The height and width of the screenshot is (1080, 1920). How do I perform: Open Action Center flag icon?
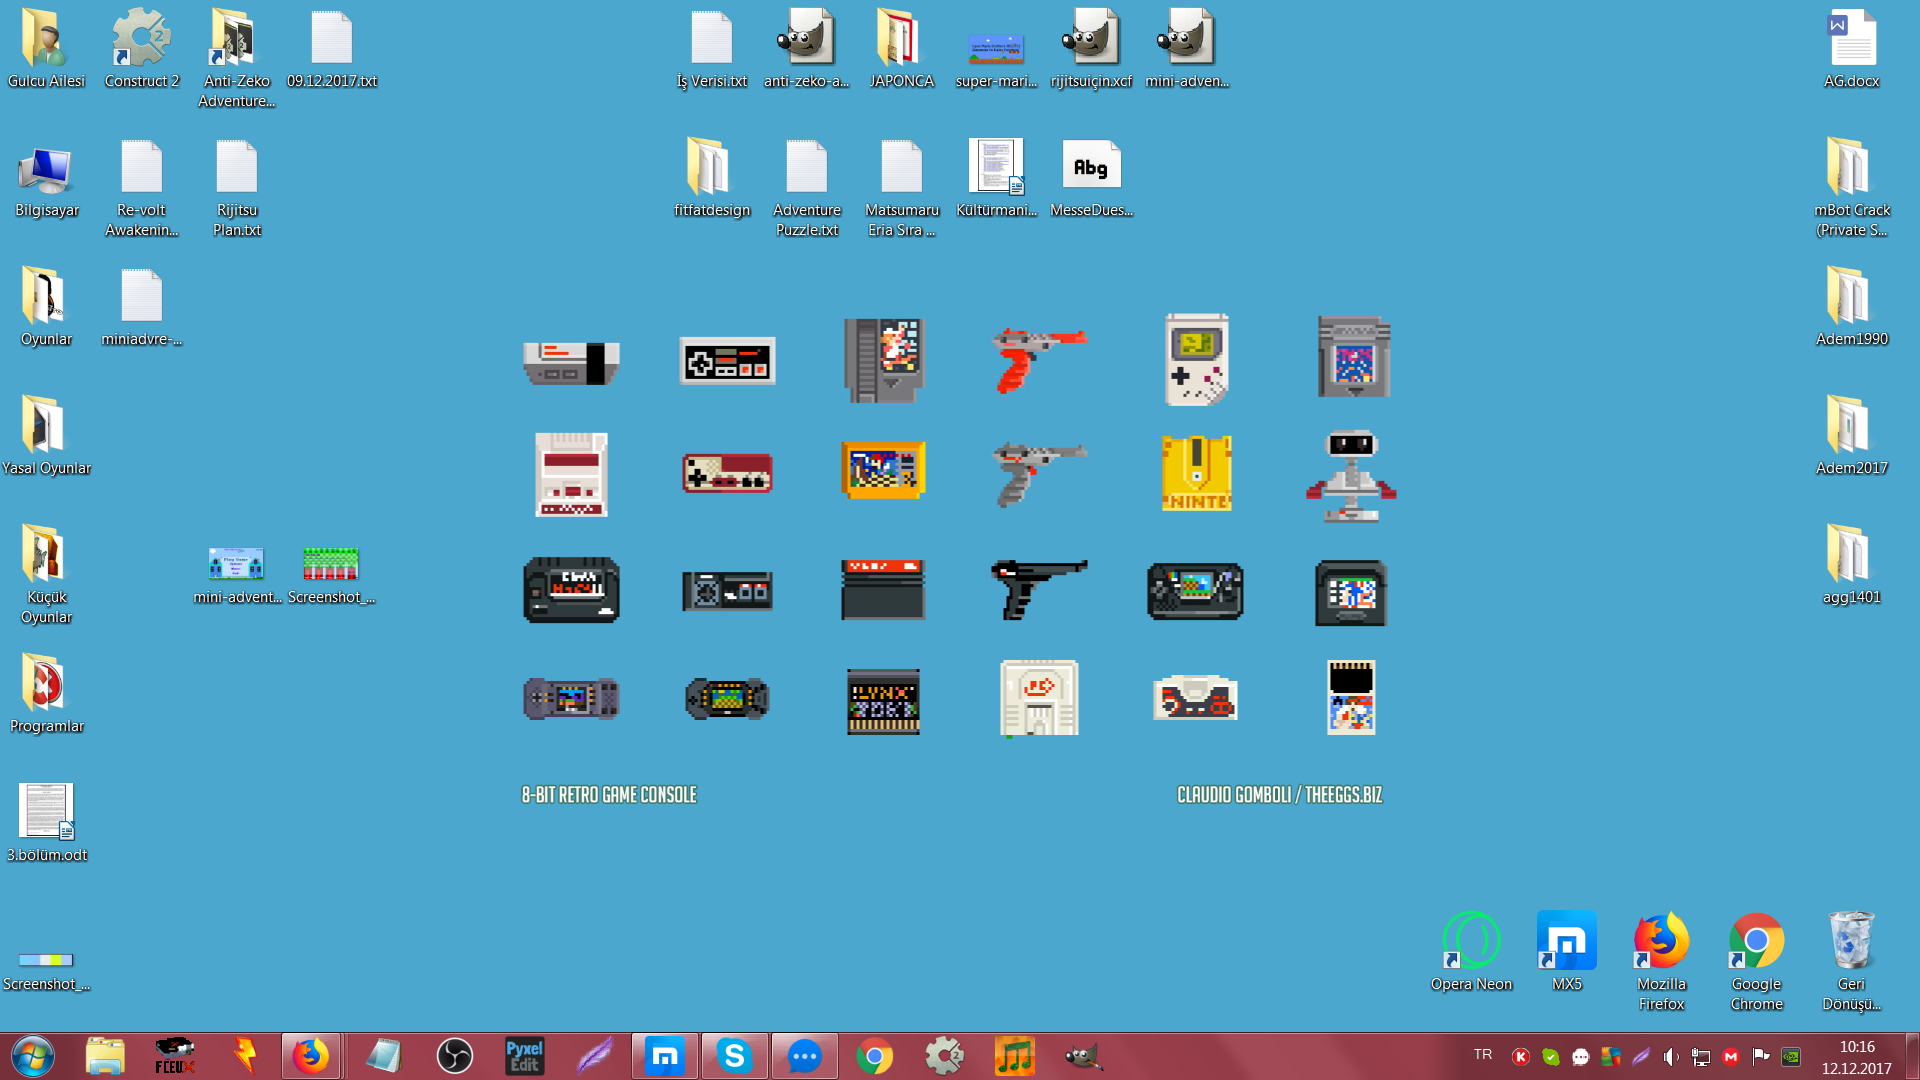[x=1761, y=1056]
